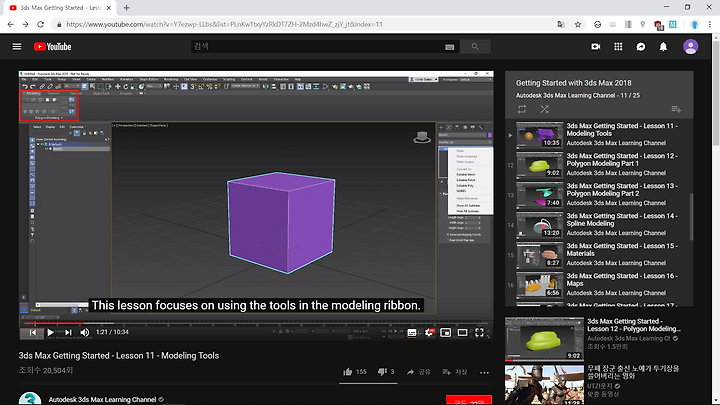Go to the YouTube home logo
The height and width of the screenshot is (405, 720).
click(52, 47)
